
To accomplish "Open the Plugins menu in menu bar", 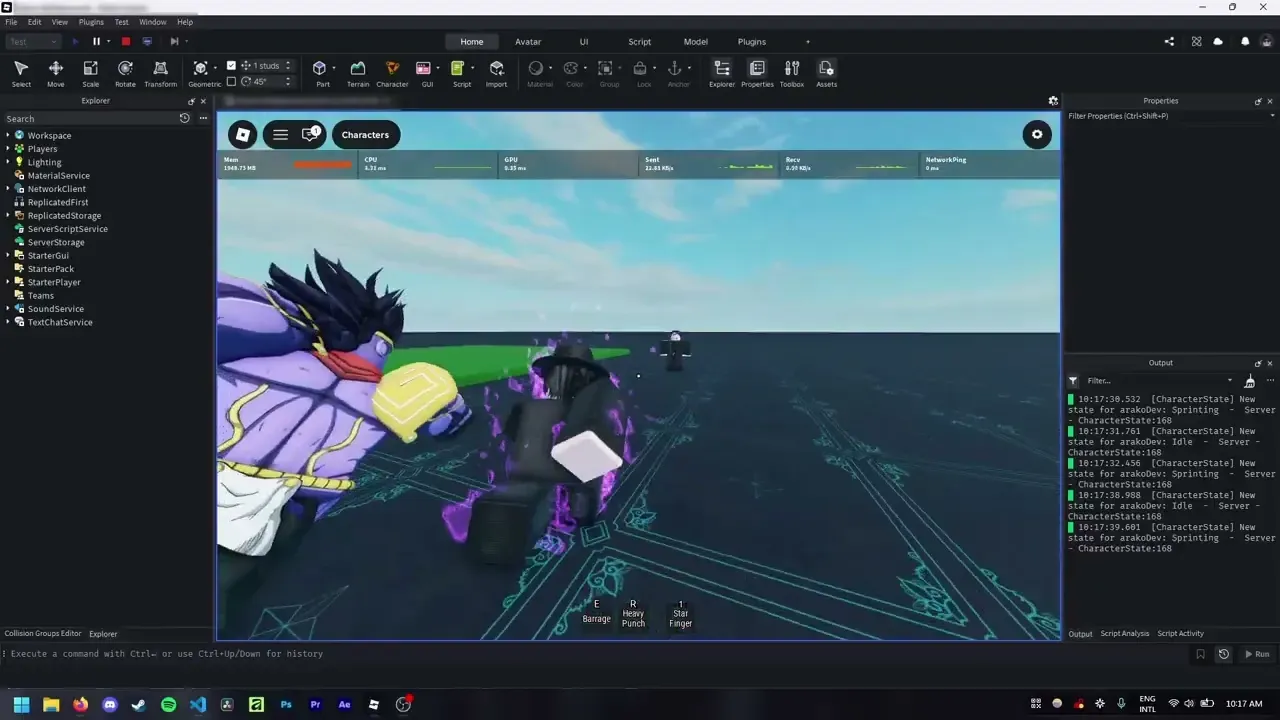I will 91,22.
